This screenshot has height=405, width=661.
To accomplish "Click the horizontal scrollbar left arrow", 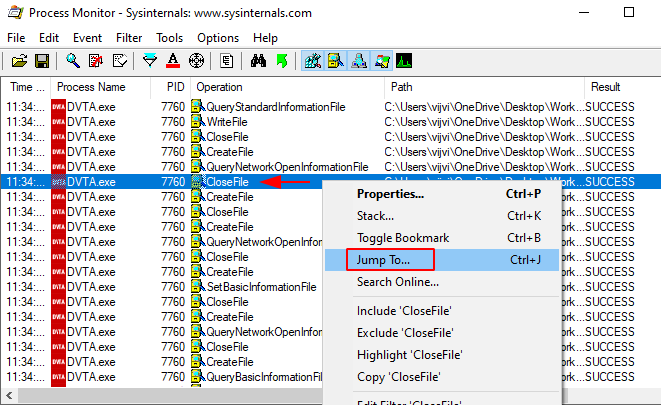I will click(9, 396).
